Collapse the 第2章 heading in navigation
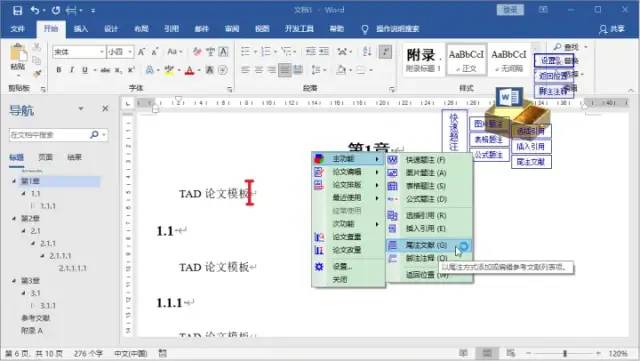 click(x=15, y=219)
